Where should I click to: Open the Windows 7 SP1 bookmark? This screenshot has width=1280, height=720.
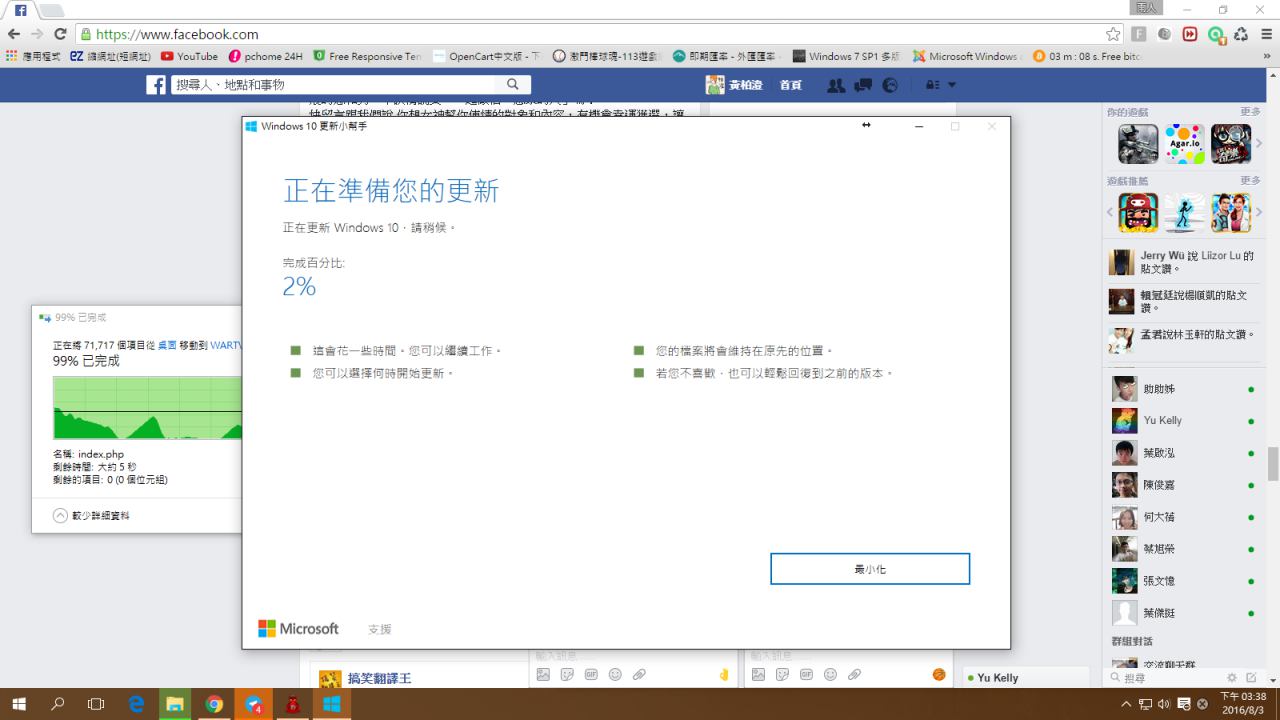click(846, 56)
